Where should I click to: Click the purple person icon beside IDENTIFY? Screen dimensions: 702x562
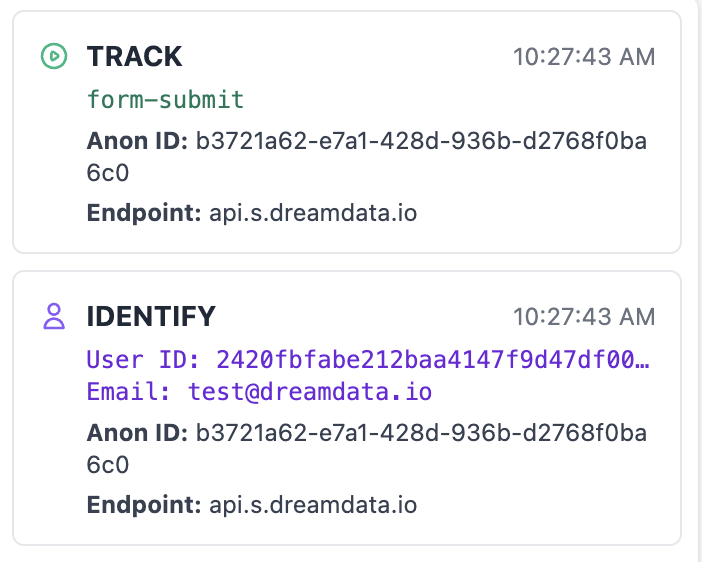(x=54, y=317)
